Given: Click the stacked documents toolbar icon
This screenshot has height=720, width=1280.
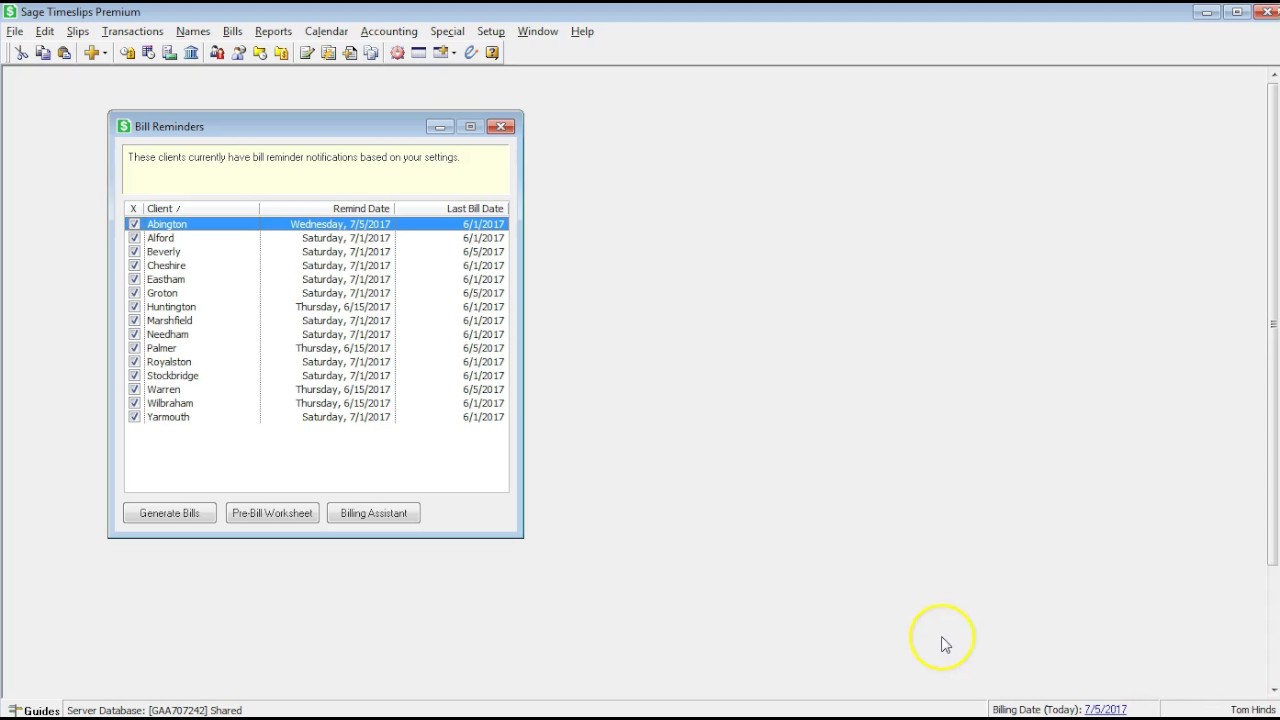Looking at the screenshot, I should pos(371,53).
